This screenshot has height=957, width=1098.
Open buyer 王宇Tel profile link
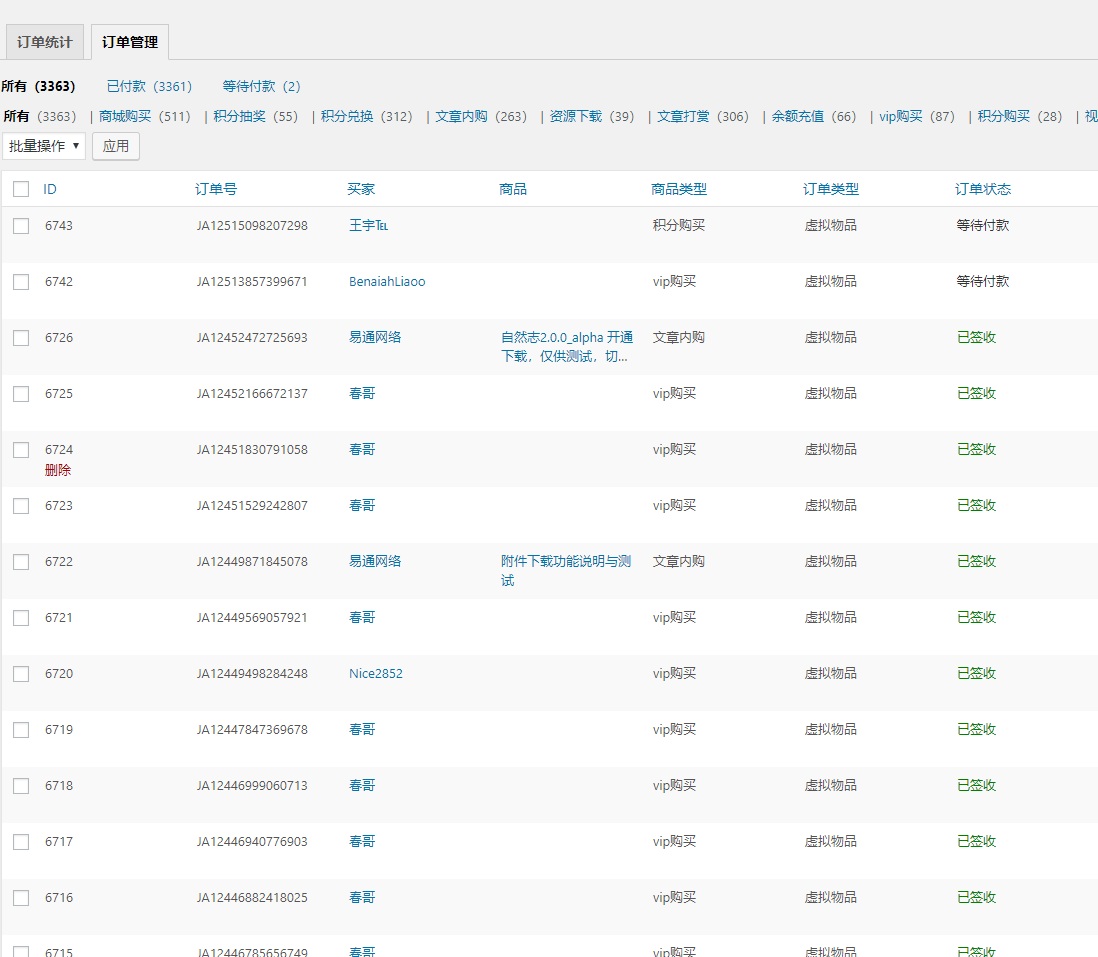coord(368,225)
